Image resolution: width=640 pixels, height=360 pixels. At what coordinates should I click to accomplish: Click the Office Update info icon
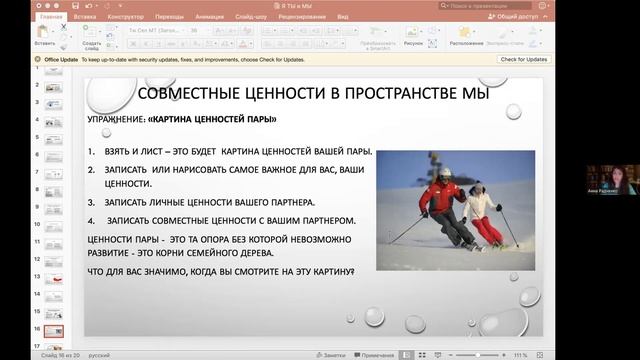tap(38, 59)
